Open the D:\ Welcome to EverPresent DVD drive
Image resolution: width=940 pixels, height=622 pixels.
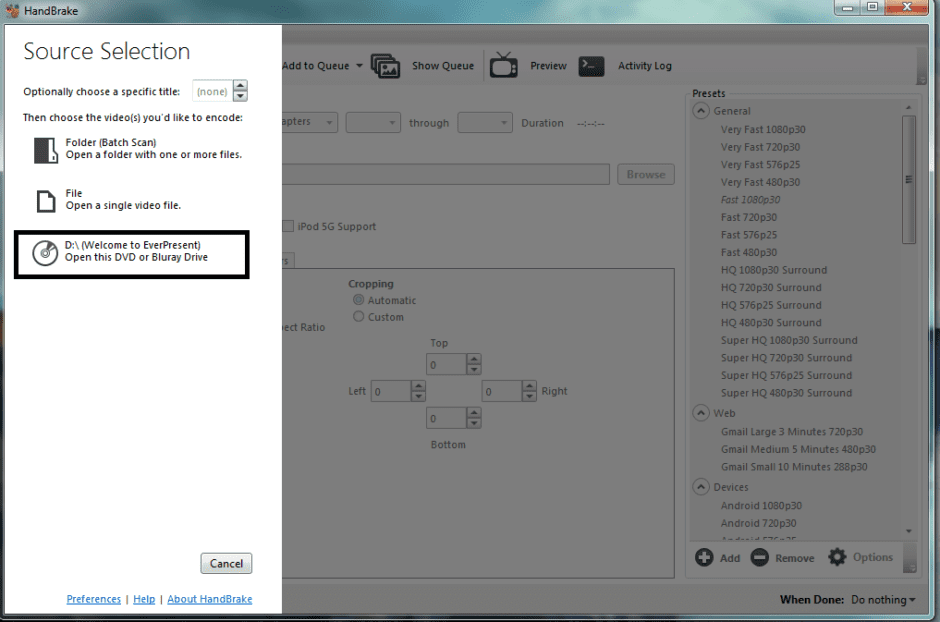coord(130,253)
